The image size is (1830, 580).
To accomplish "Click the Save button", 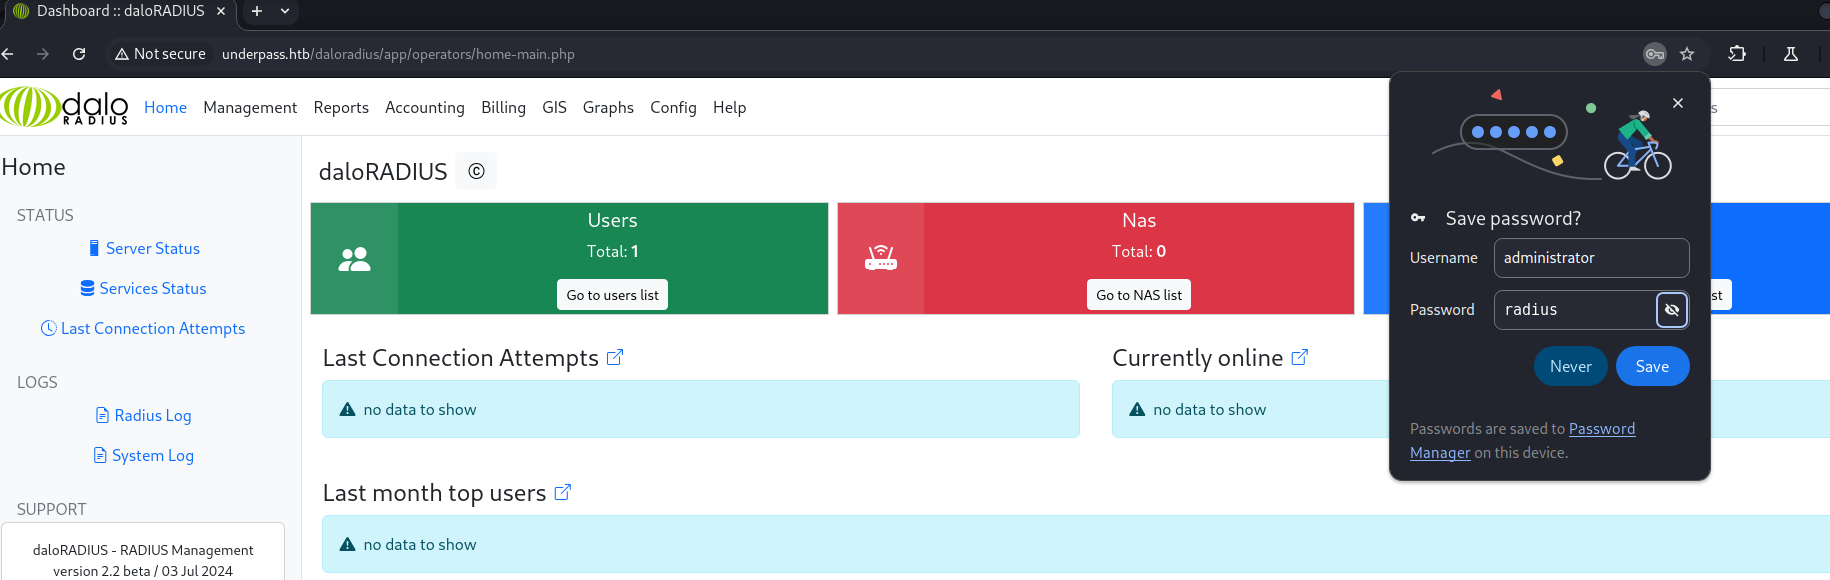I will [x=1652, y=366].
